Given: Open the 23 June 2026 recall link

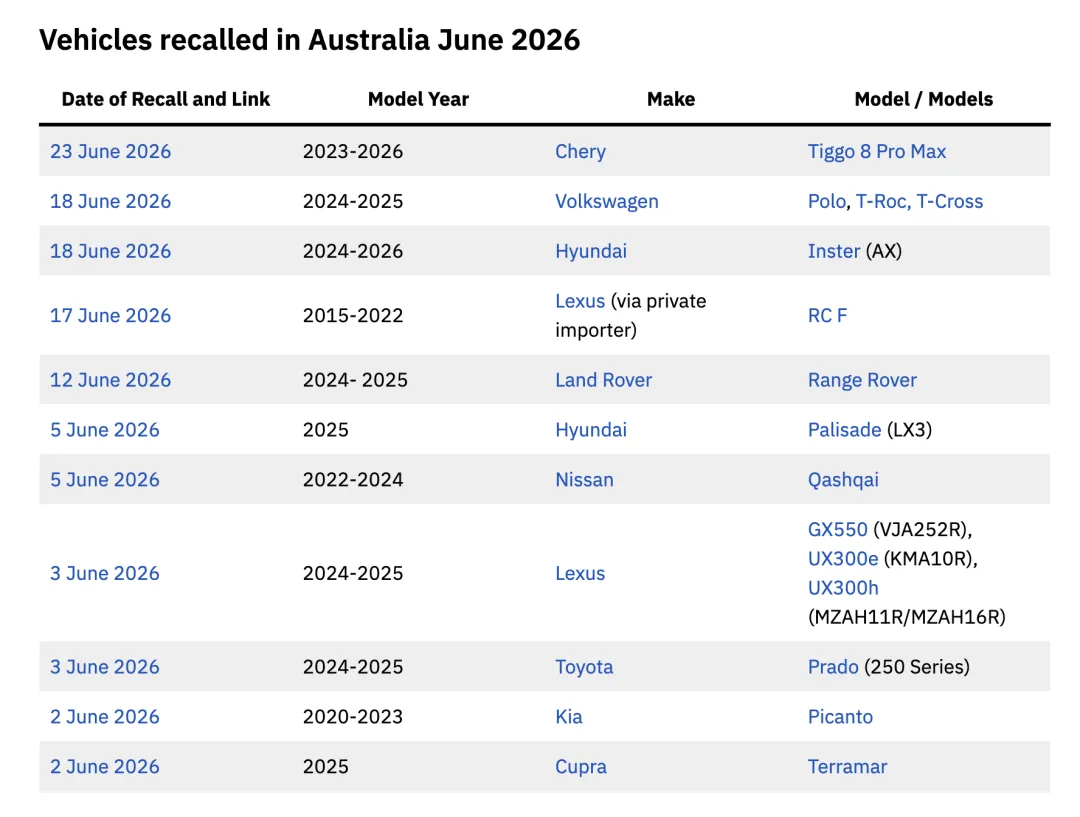Looking at the screenshot, I should (x=110, y=152).
